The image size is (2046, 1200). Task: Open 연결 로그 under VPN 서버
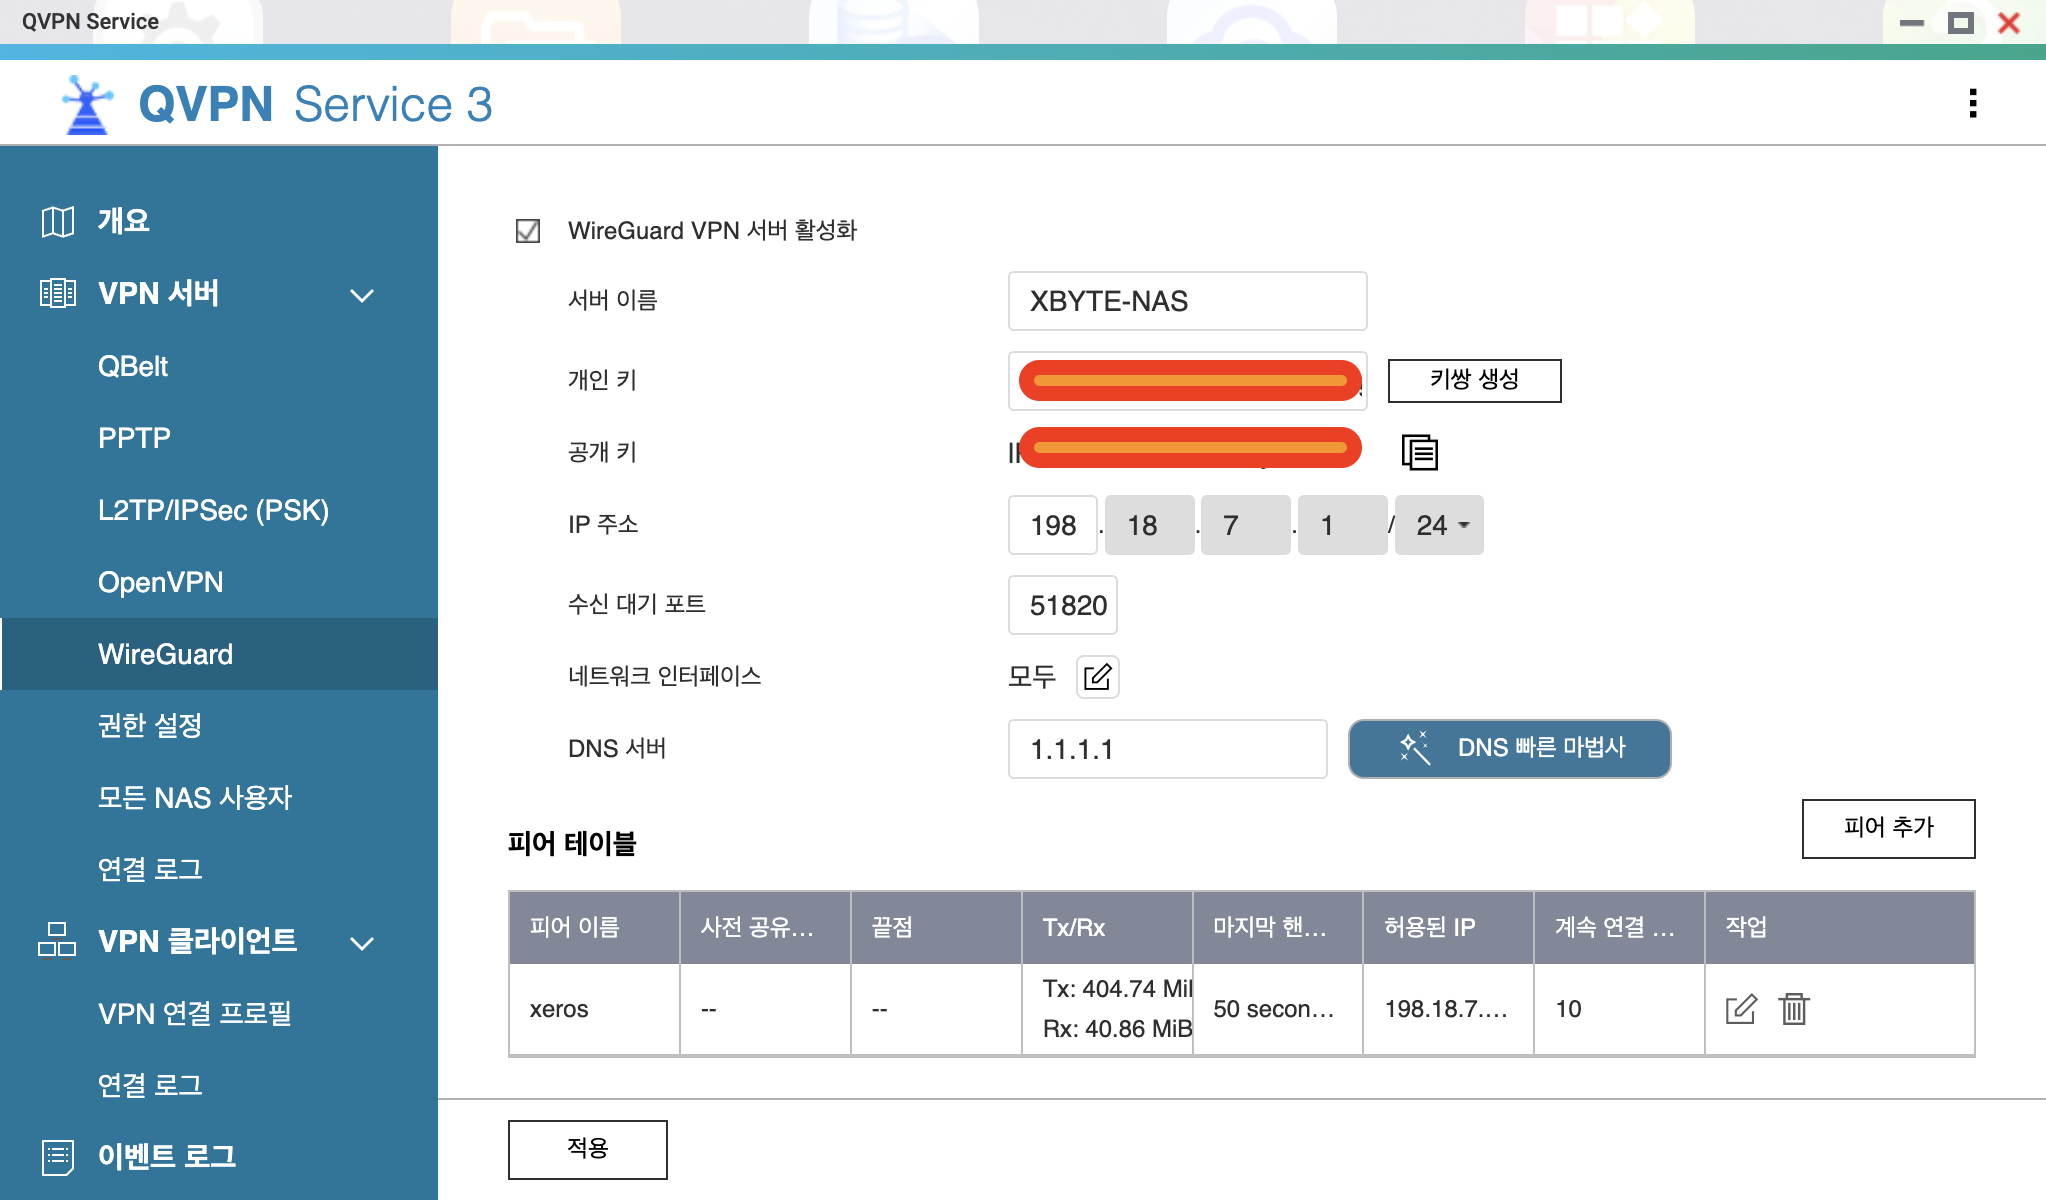point(219,870)
